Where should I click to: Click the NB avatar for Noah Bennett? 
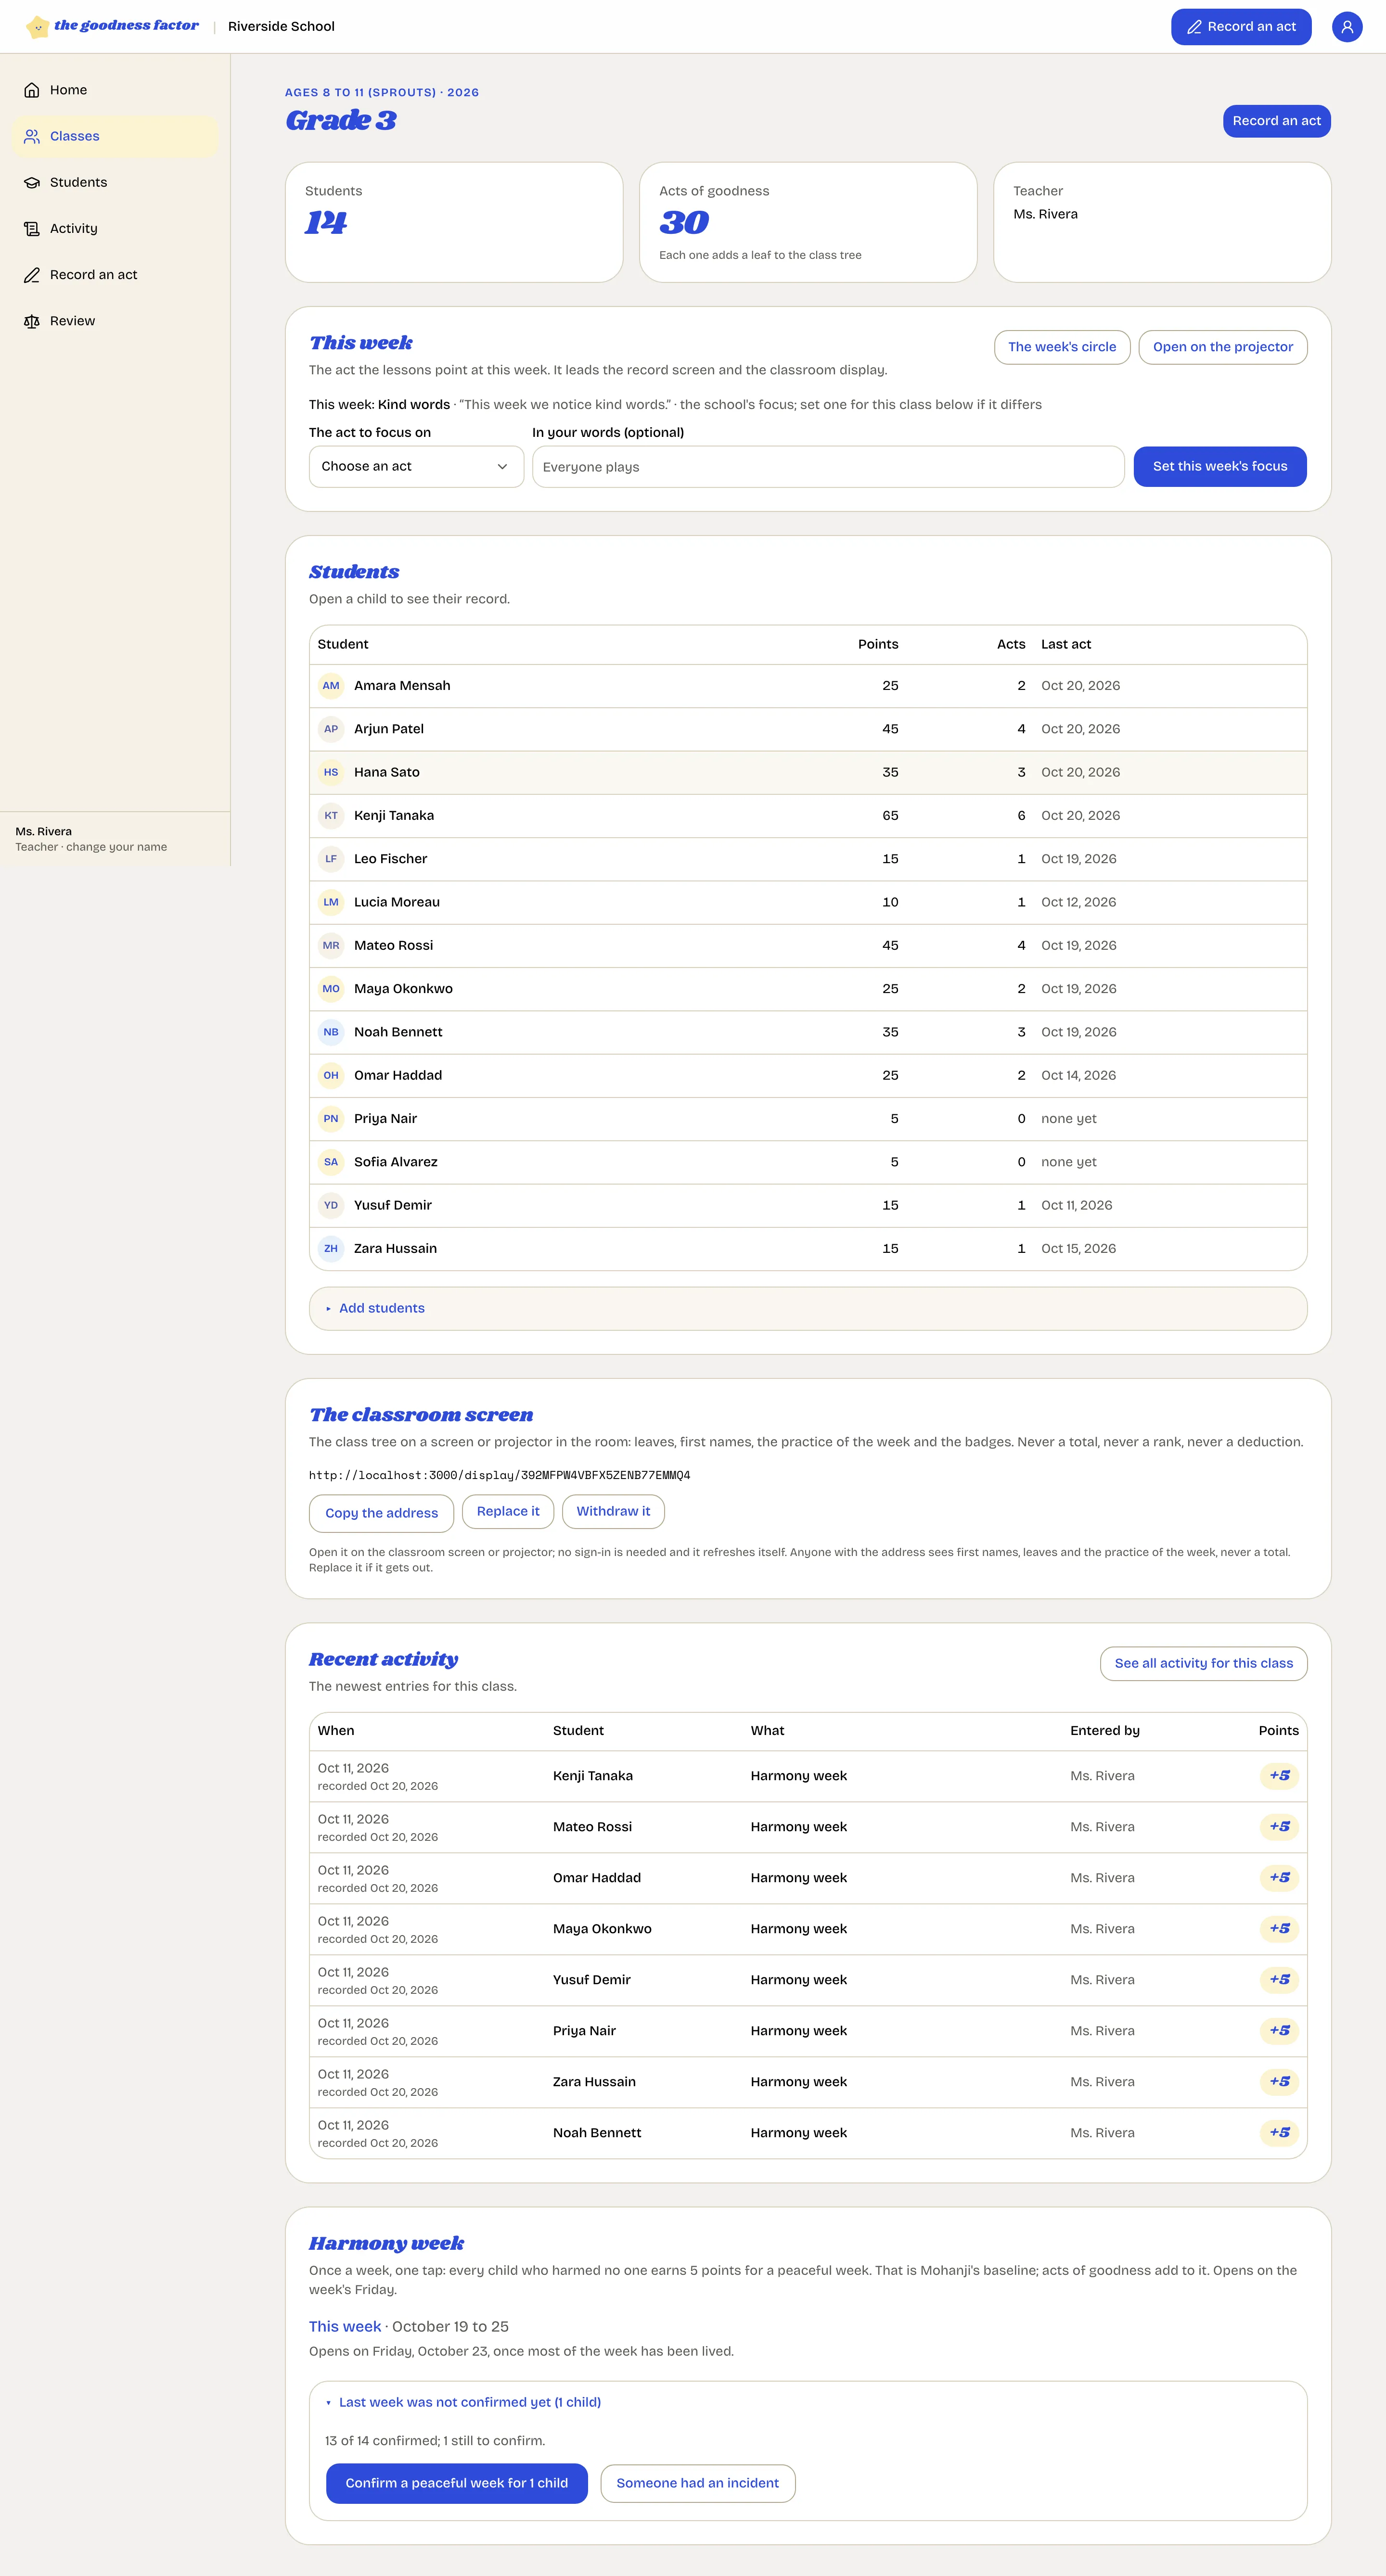click(331, 1032)
